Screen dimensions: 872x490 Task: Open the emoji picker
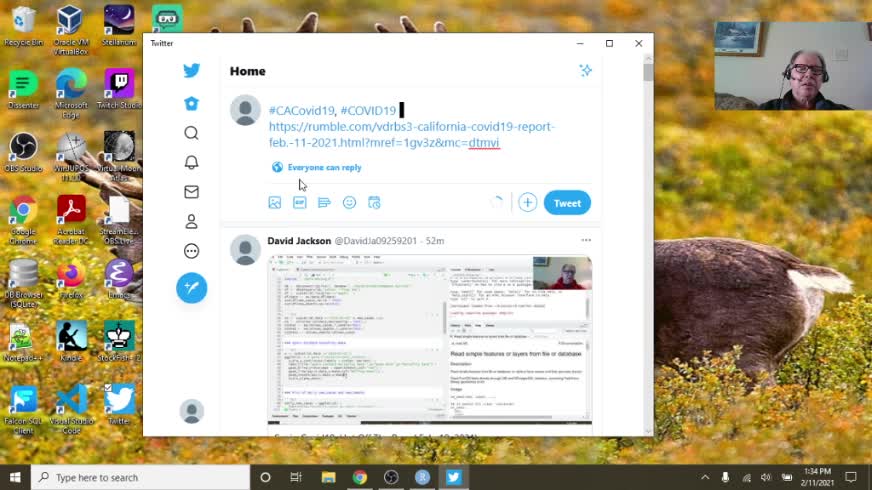pyautogui.click(x=349, y=202)
